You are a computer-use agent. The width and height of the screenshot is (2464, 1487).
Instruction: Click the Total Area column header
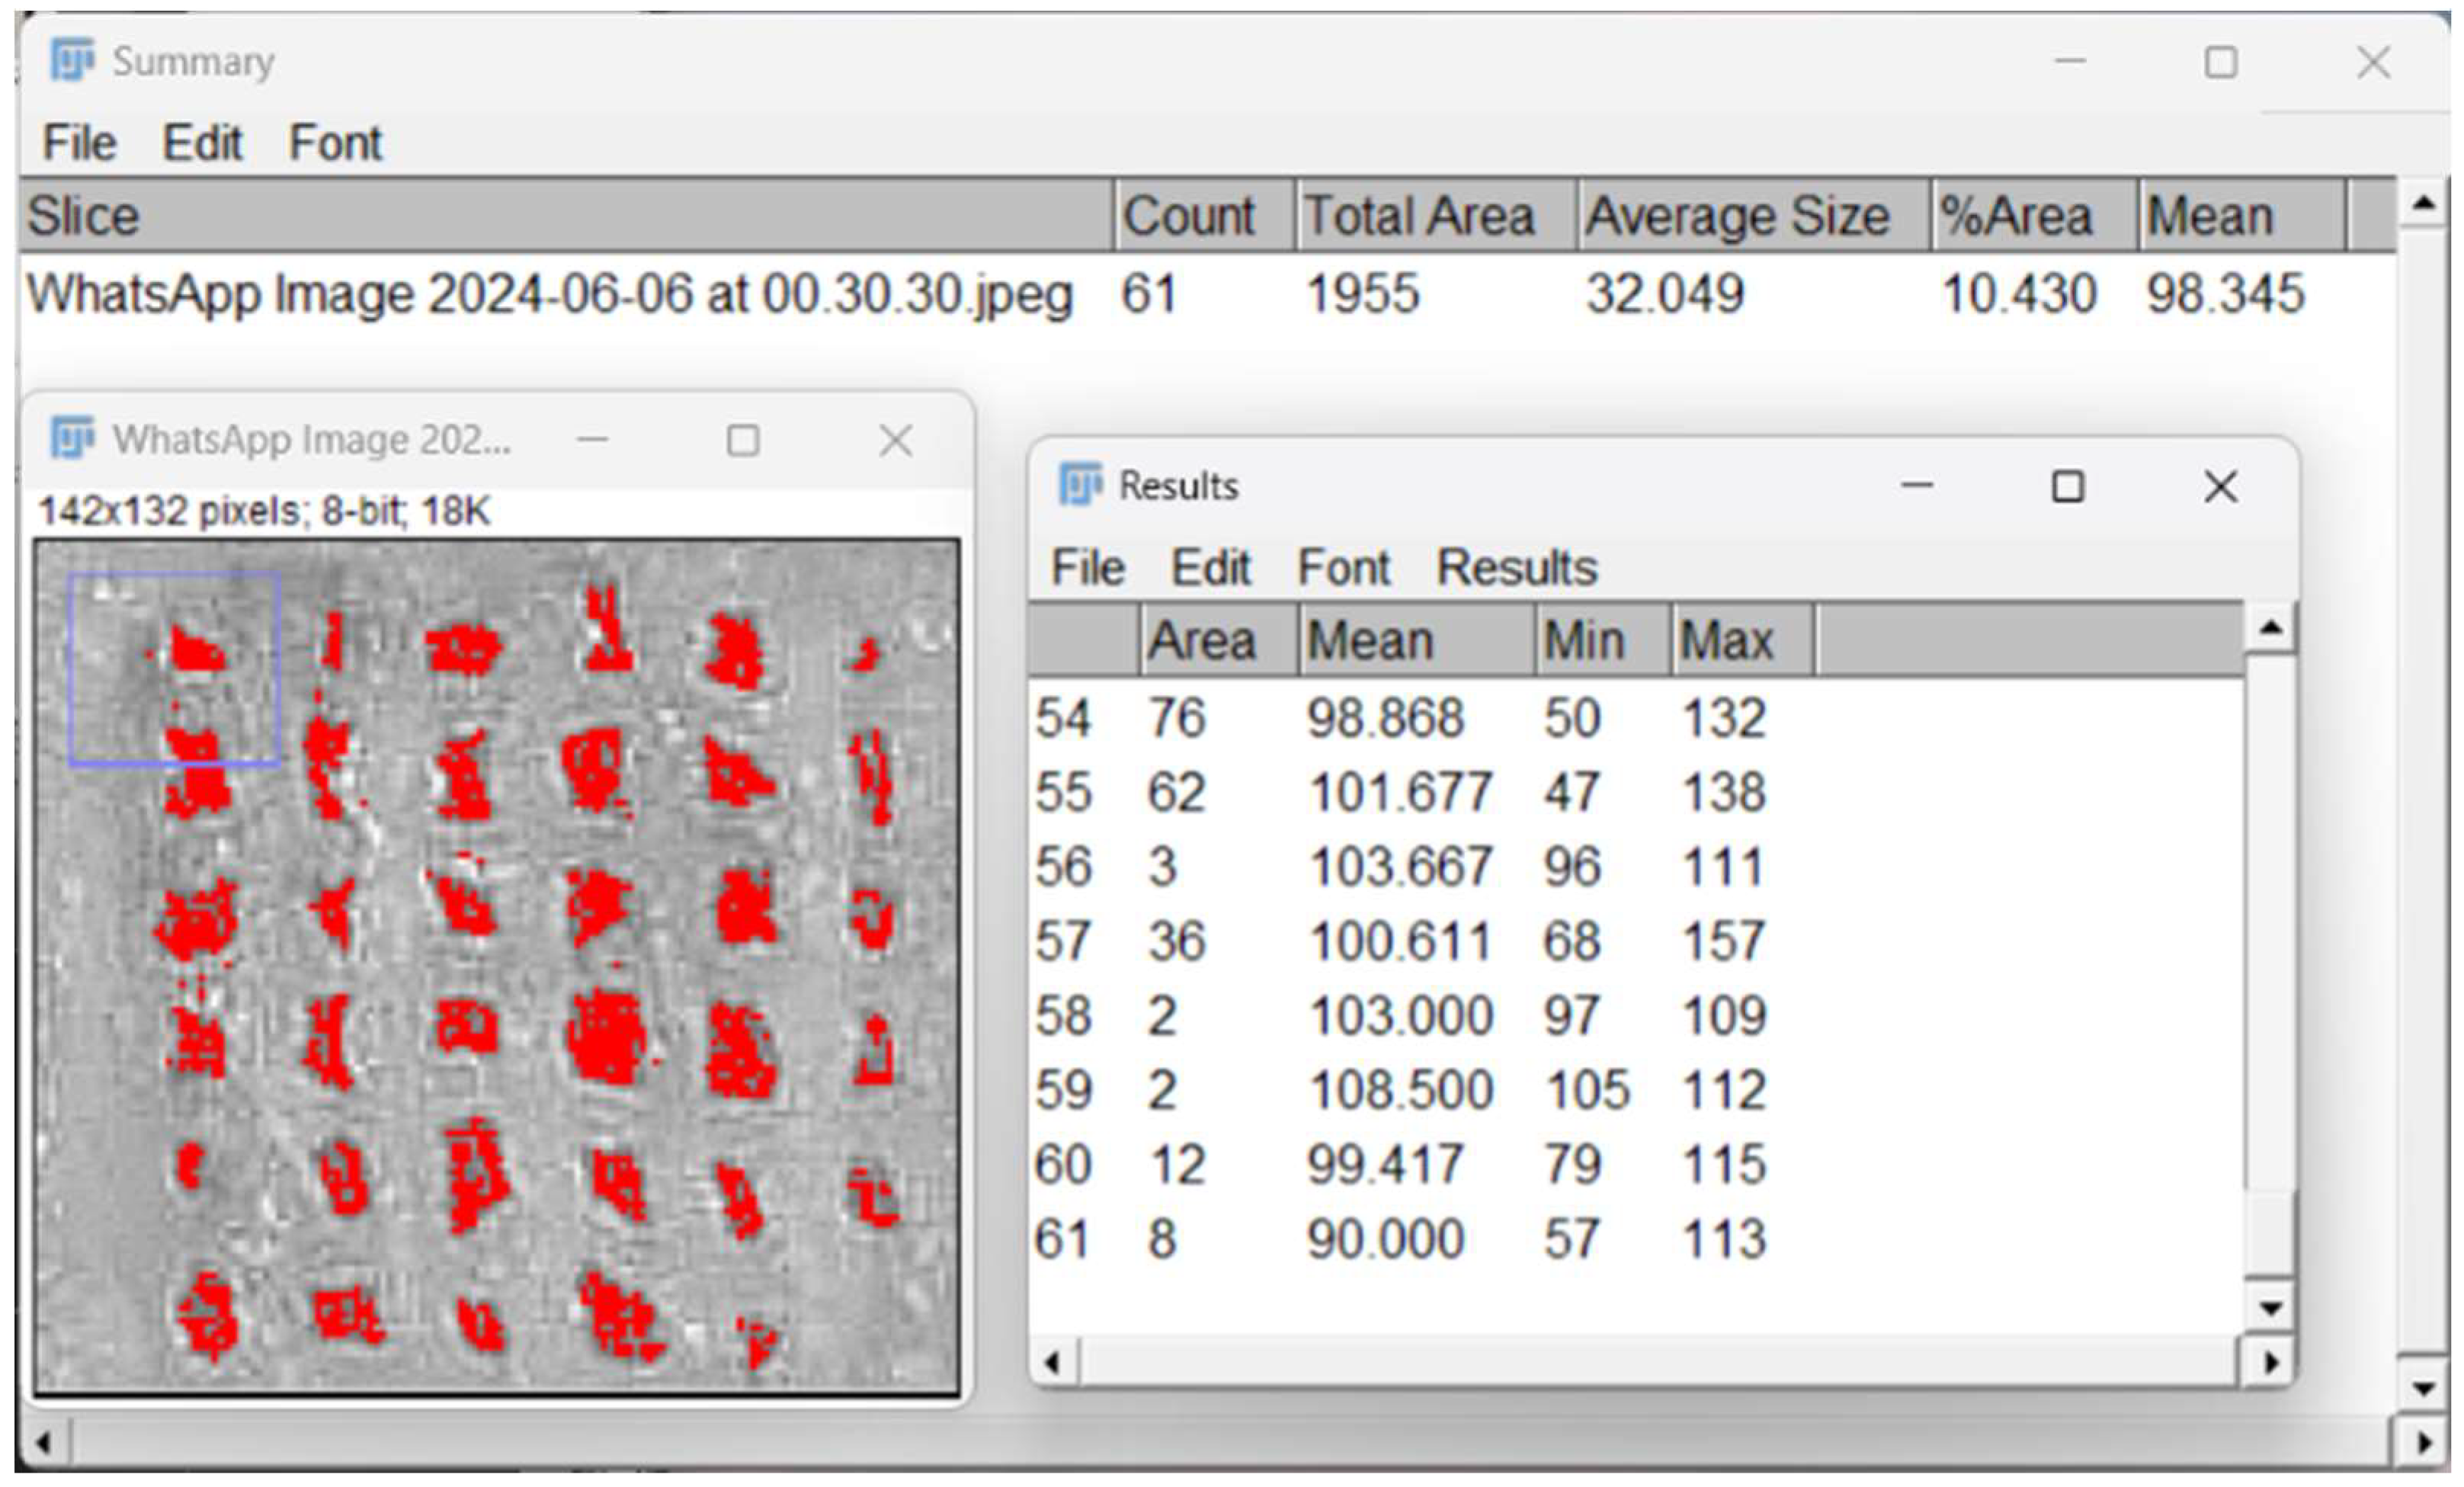coord(1420,216)
